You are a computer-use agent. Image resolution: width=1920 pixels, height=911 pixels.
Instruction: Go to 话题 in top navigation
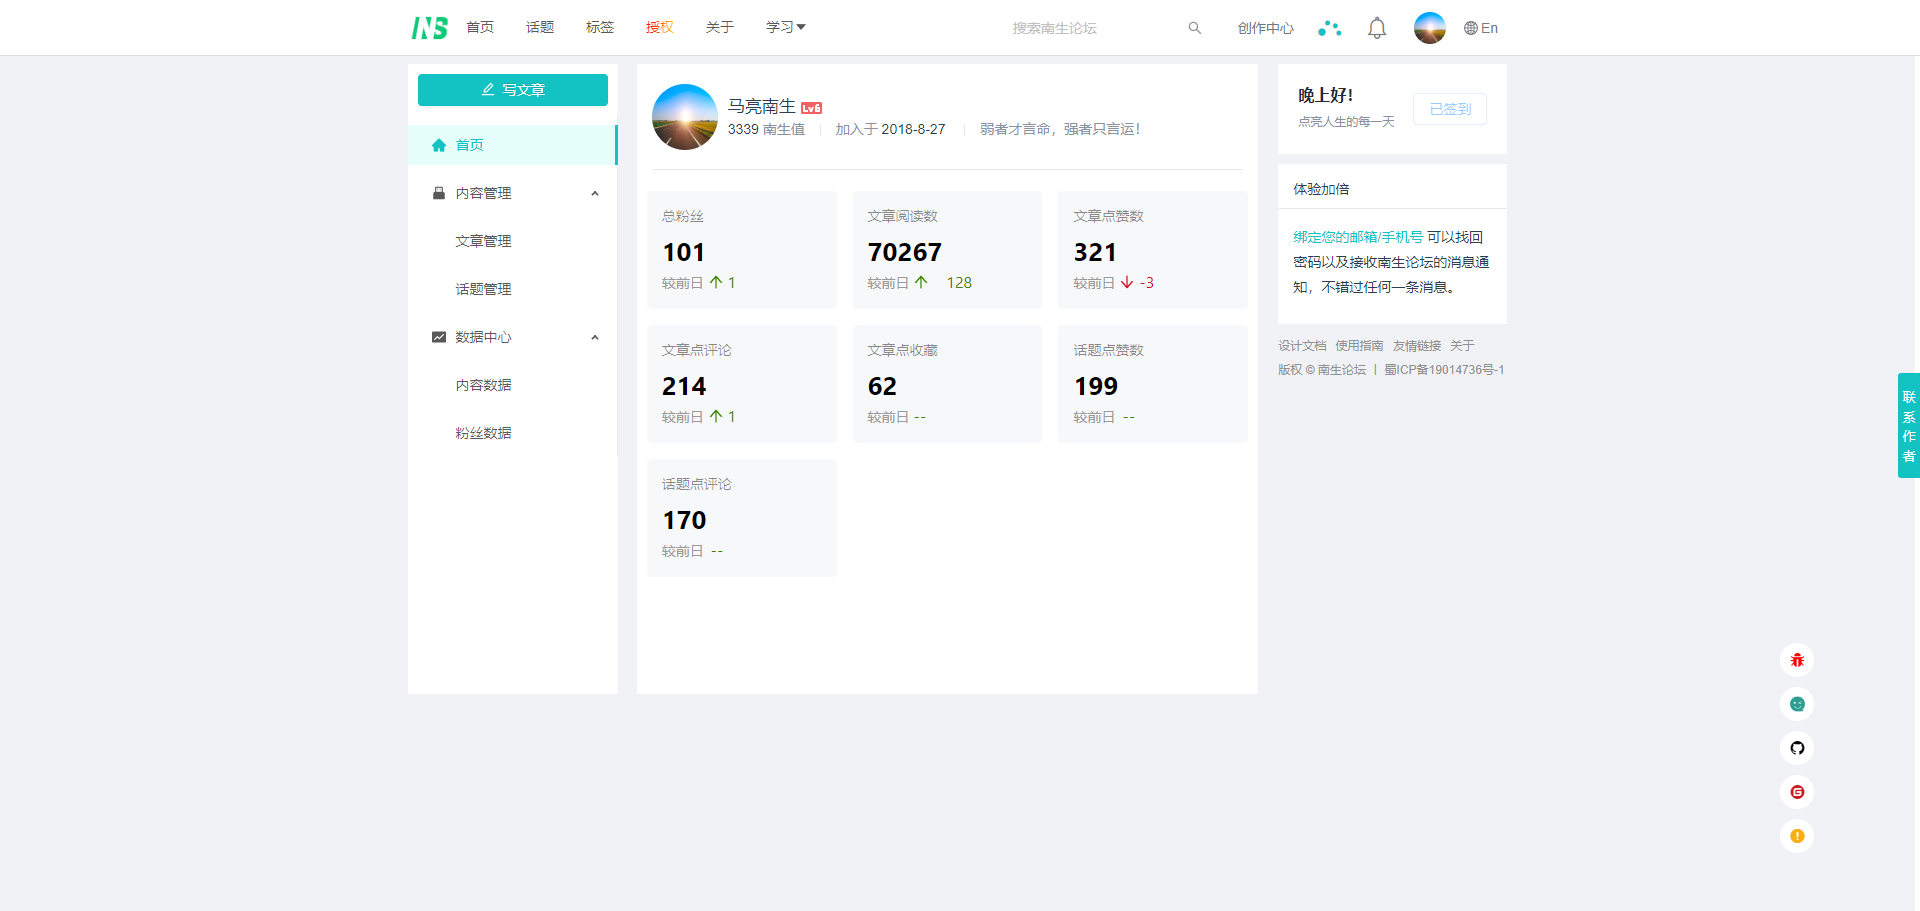540,27
